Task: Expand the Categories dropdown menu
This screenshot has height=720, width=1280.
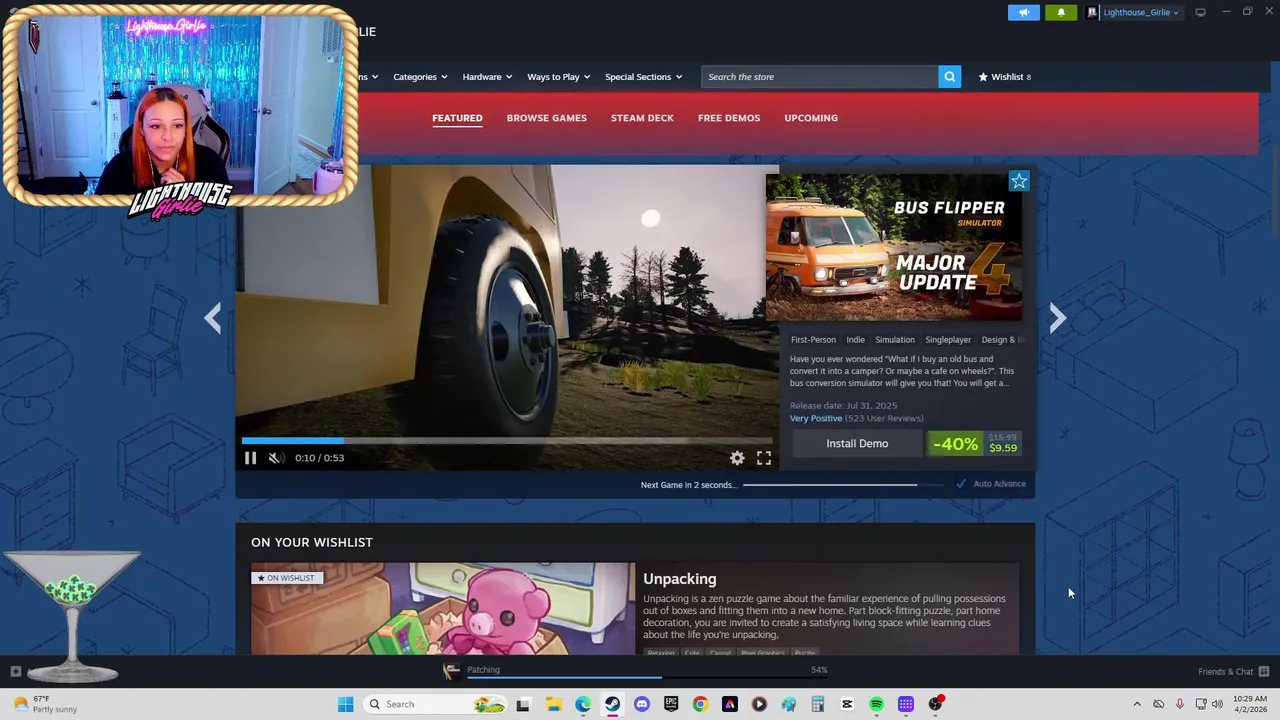Action: tap(420, 77)
